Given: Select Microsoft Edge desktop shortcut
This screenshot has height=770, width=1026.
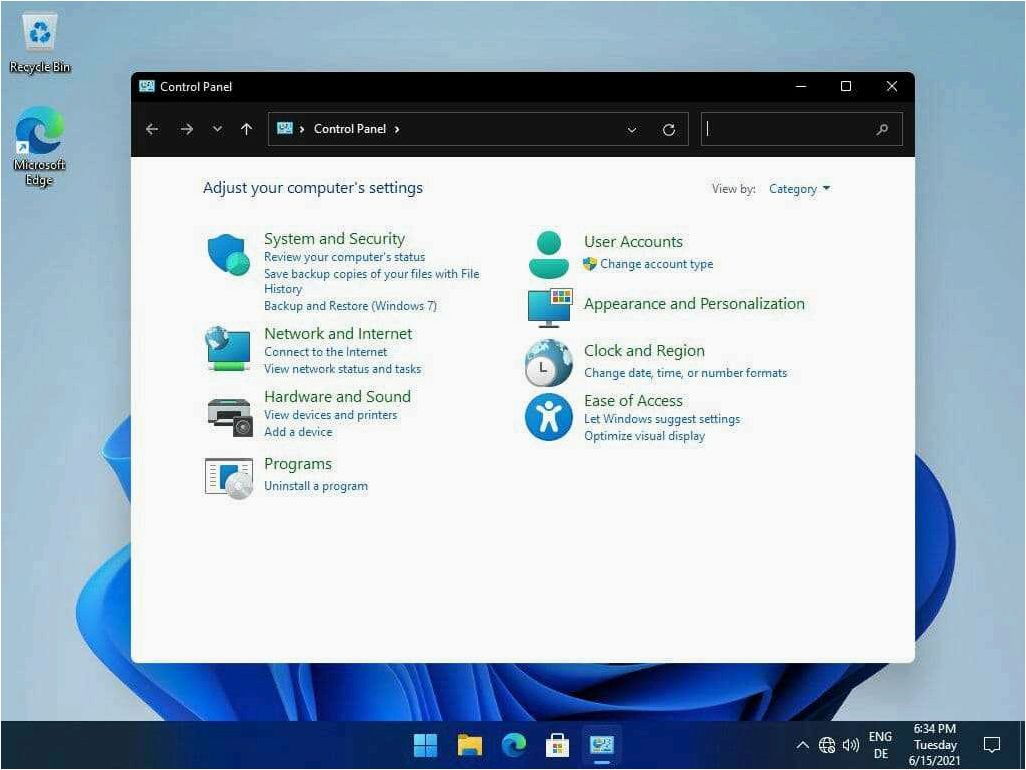Looking at the screenshot, I should [x=39, y=147].
